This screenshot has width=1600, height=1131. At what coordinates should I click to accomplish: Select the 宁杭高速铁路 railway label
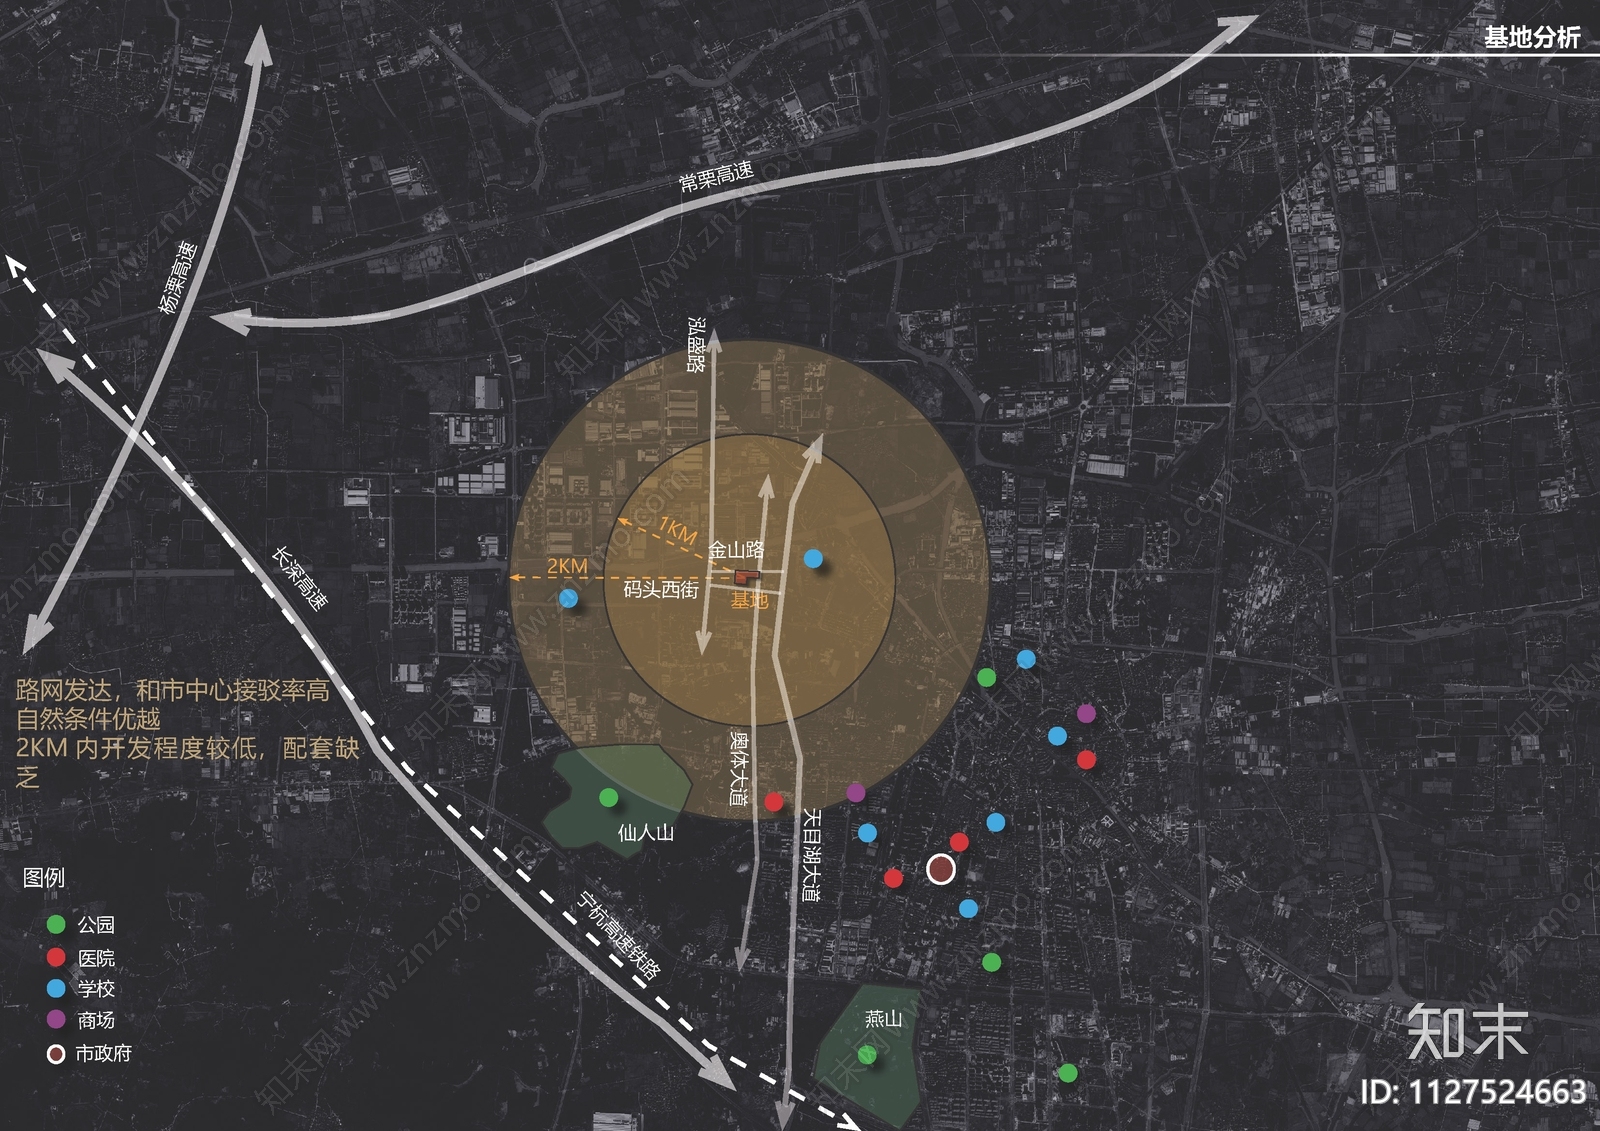(619, 937)
